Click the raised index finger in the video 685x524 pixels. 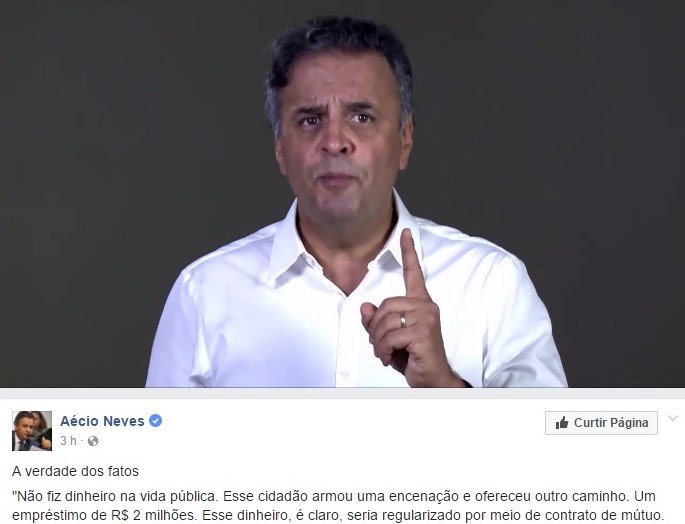[x=412, y=262]
